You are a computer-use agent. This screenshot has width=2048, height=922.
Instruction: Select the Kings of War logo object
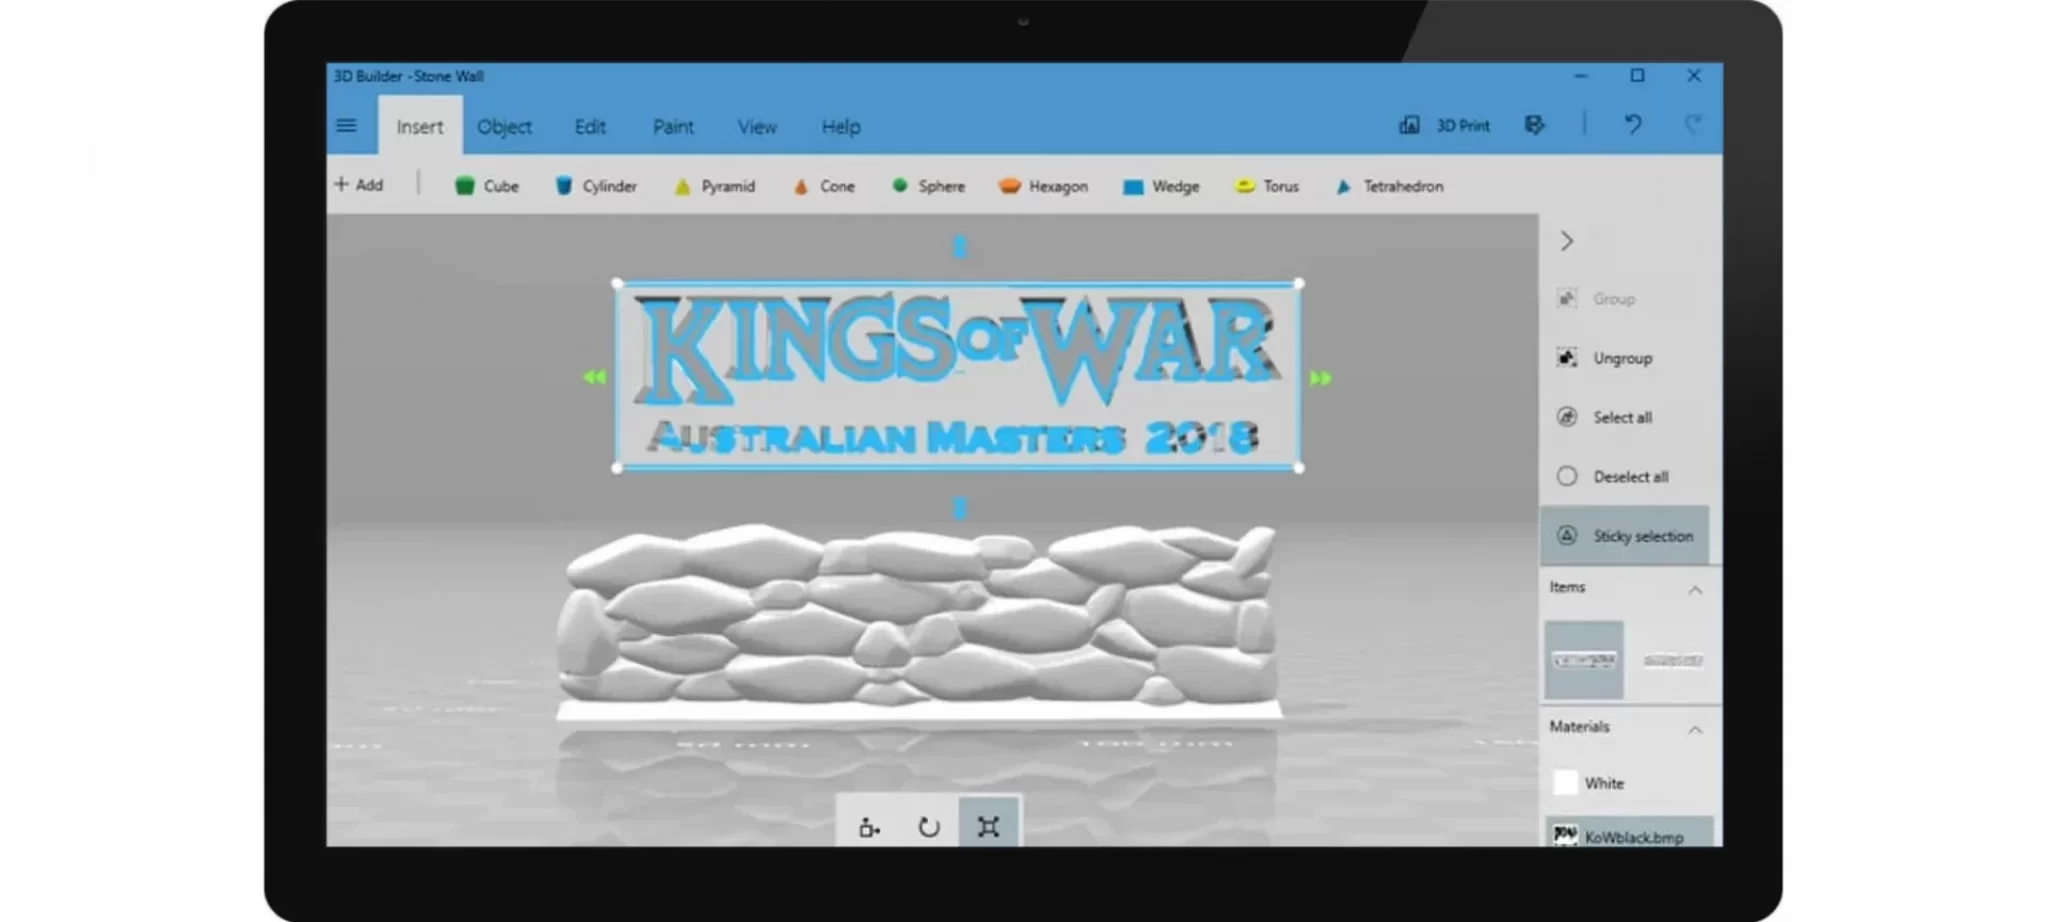[958, 375]
